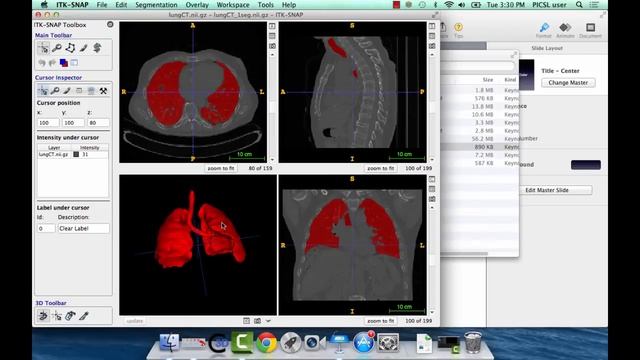Click the axial view slice scrollbar

[x=272, y=107]
